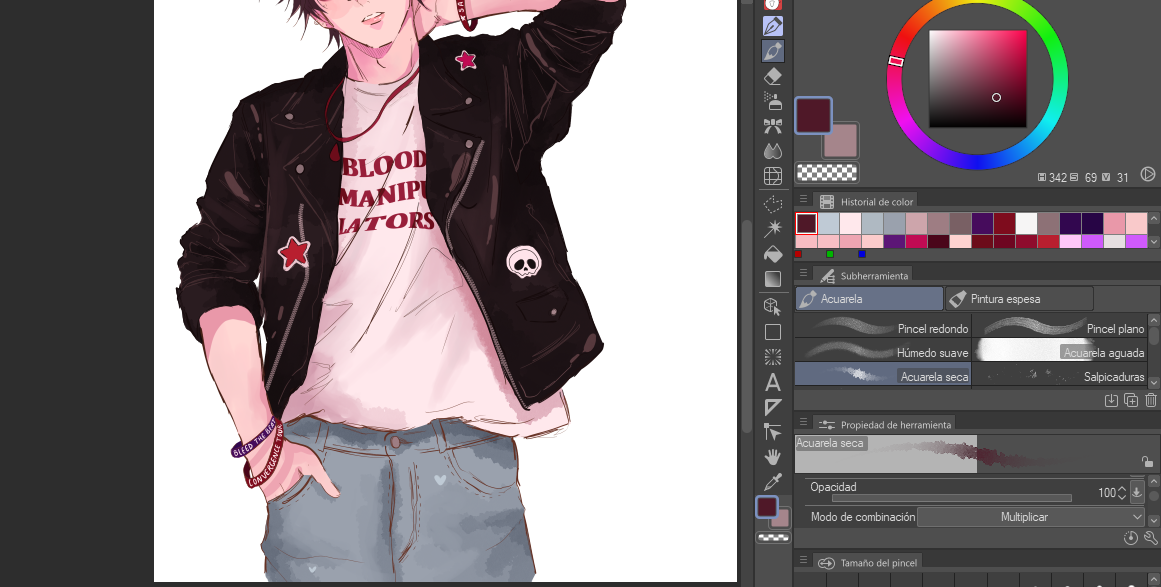
Task: Open Historial de color panel menu
Action: 803,200
